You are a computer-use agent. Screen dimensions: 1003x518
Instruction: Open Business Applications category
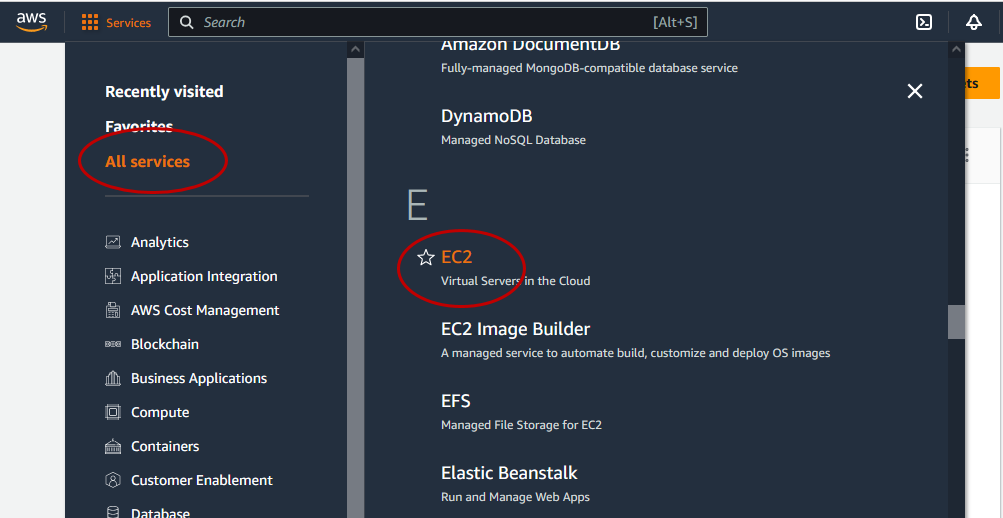(199, 378)
